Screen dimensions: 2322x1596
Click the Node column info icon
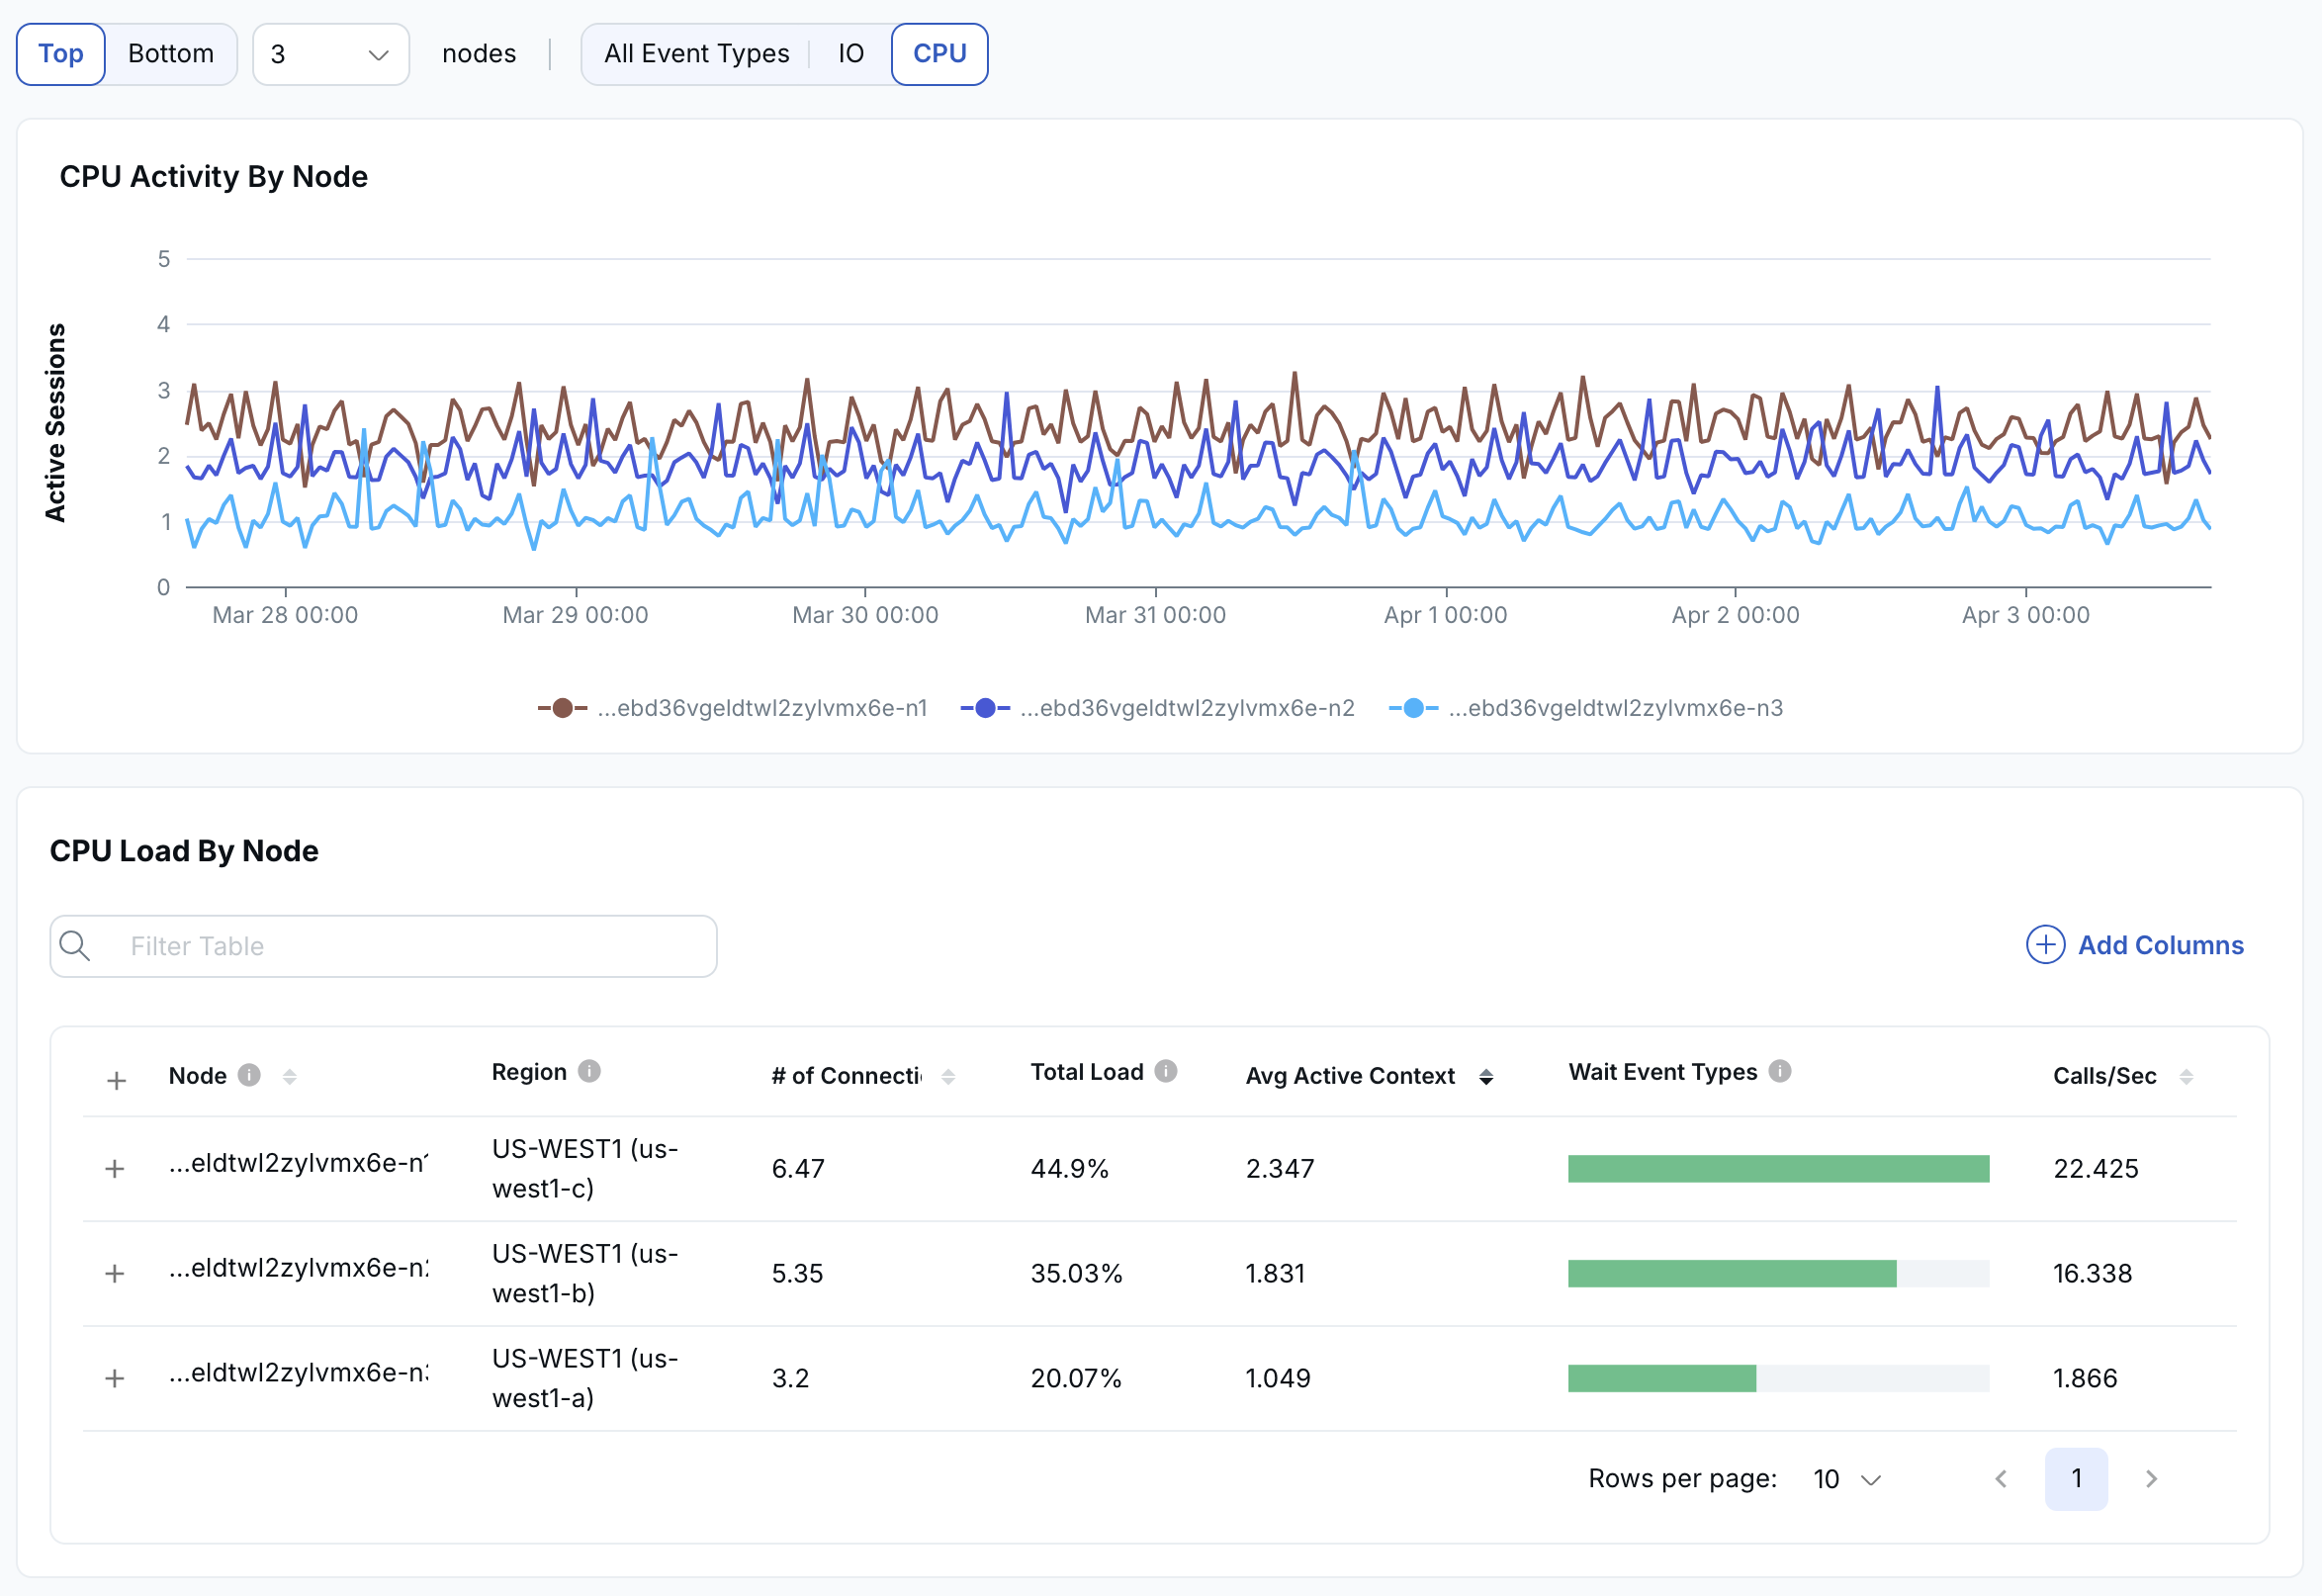[x=249, y=1075]
